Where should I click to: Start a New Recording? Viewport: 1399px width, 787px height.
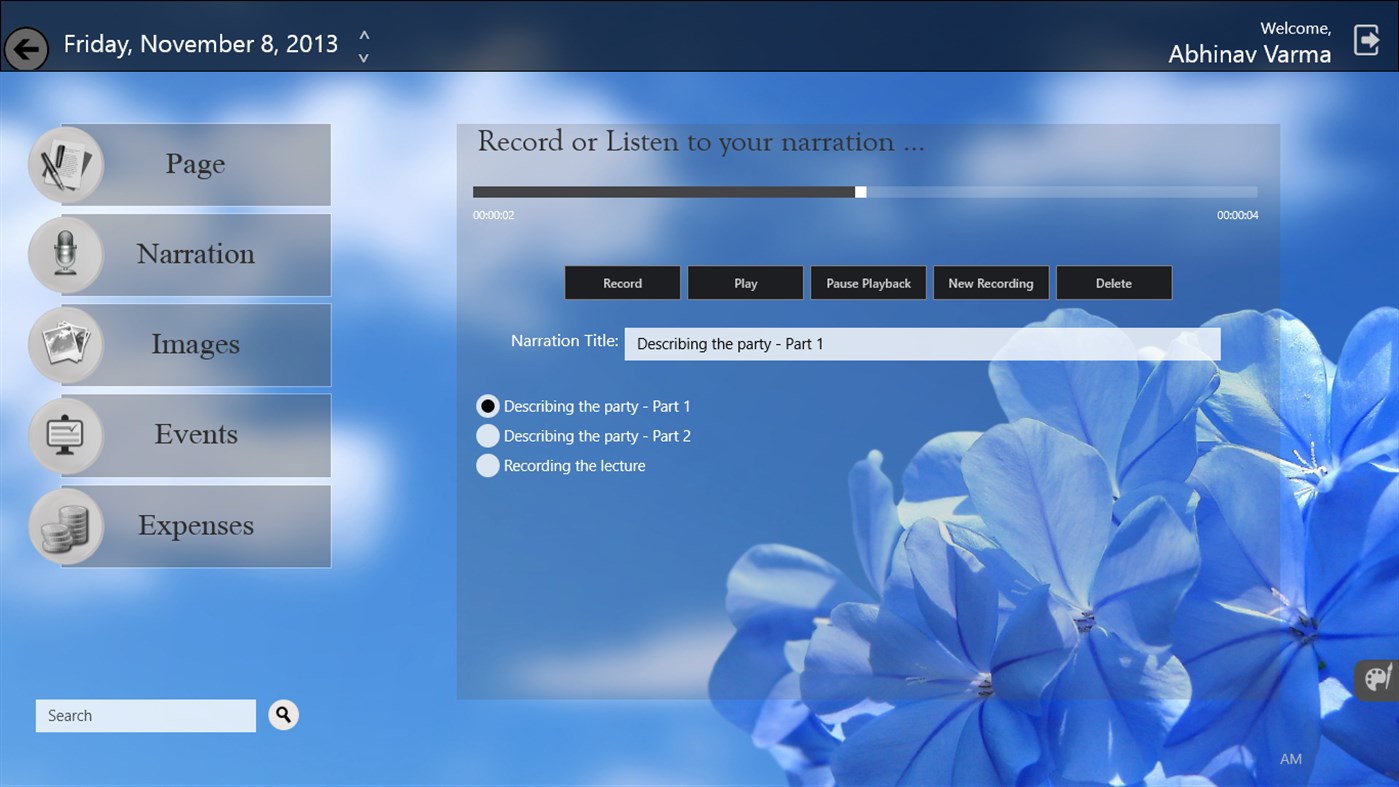tap(990, 283)
